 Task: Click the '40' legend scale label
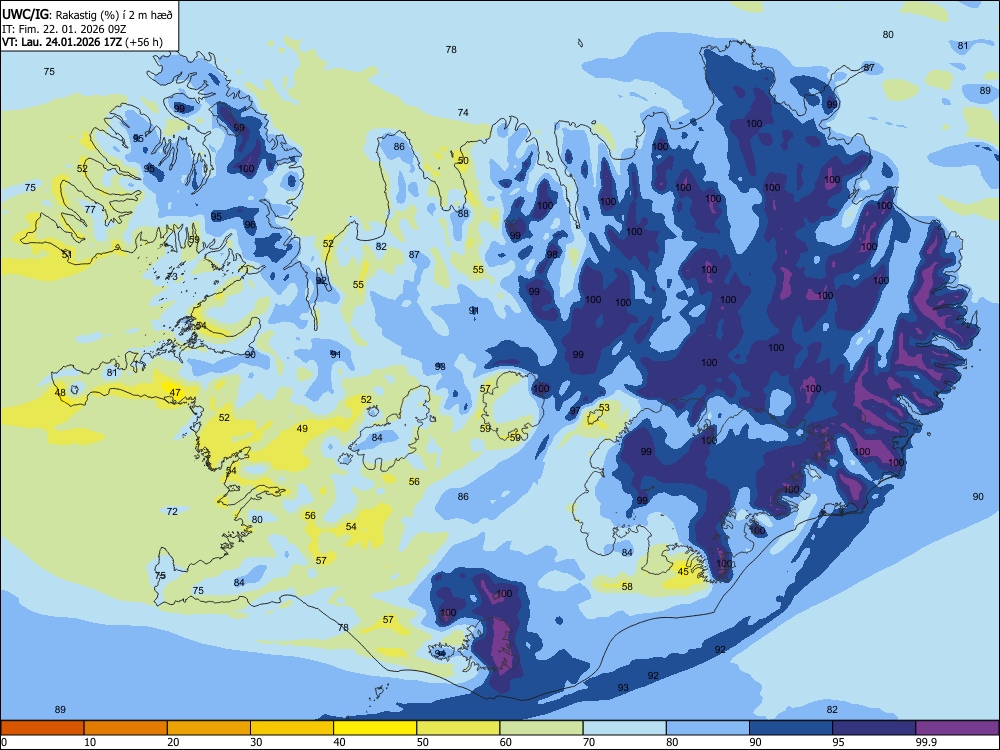click(x=339, y=742)
